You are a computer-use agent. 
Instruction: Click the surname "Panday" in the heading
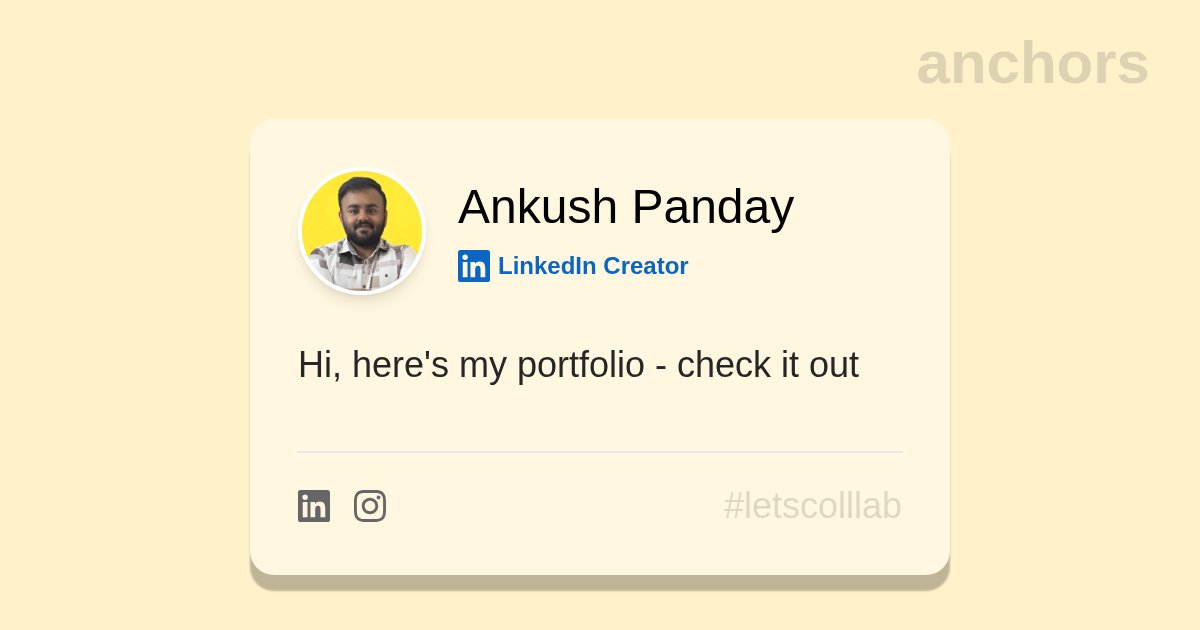(713, 207)
